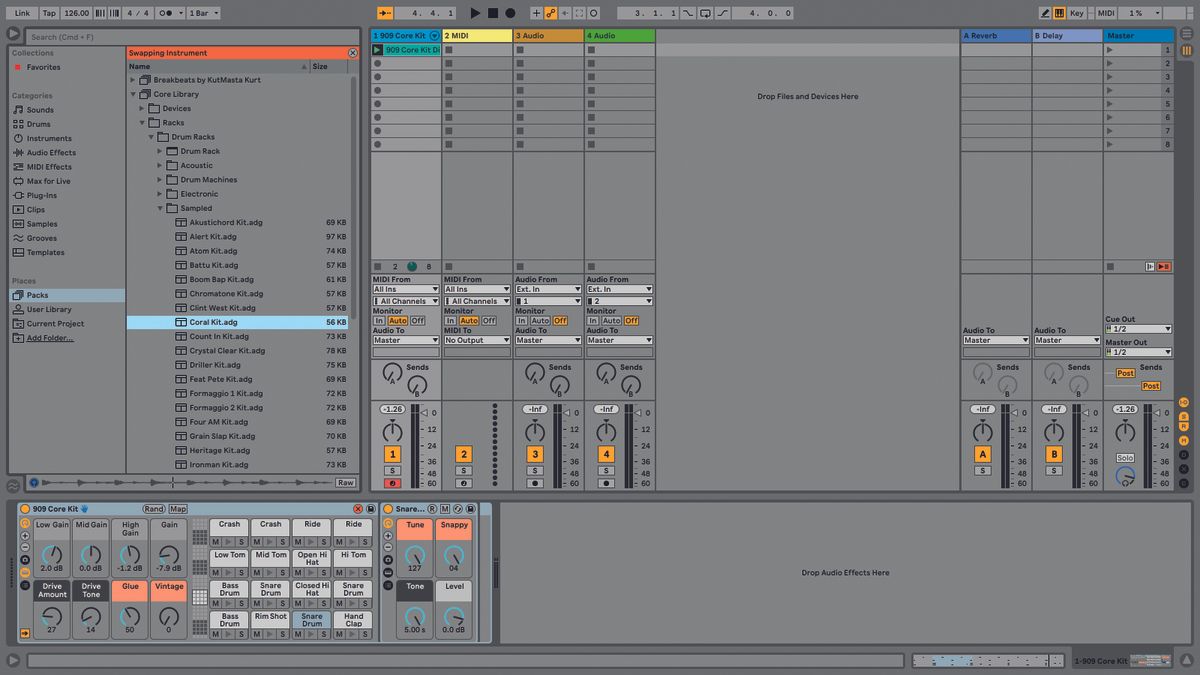This screenshot has height=675, width=1200.
Task: Deactivate track 1 by clicking its activator
Action: pyautogui.click(x=392, y=453)
